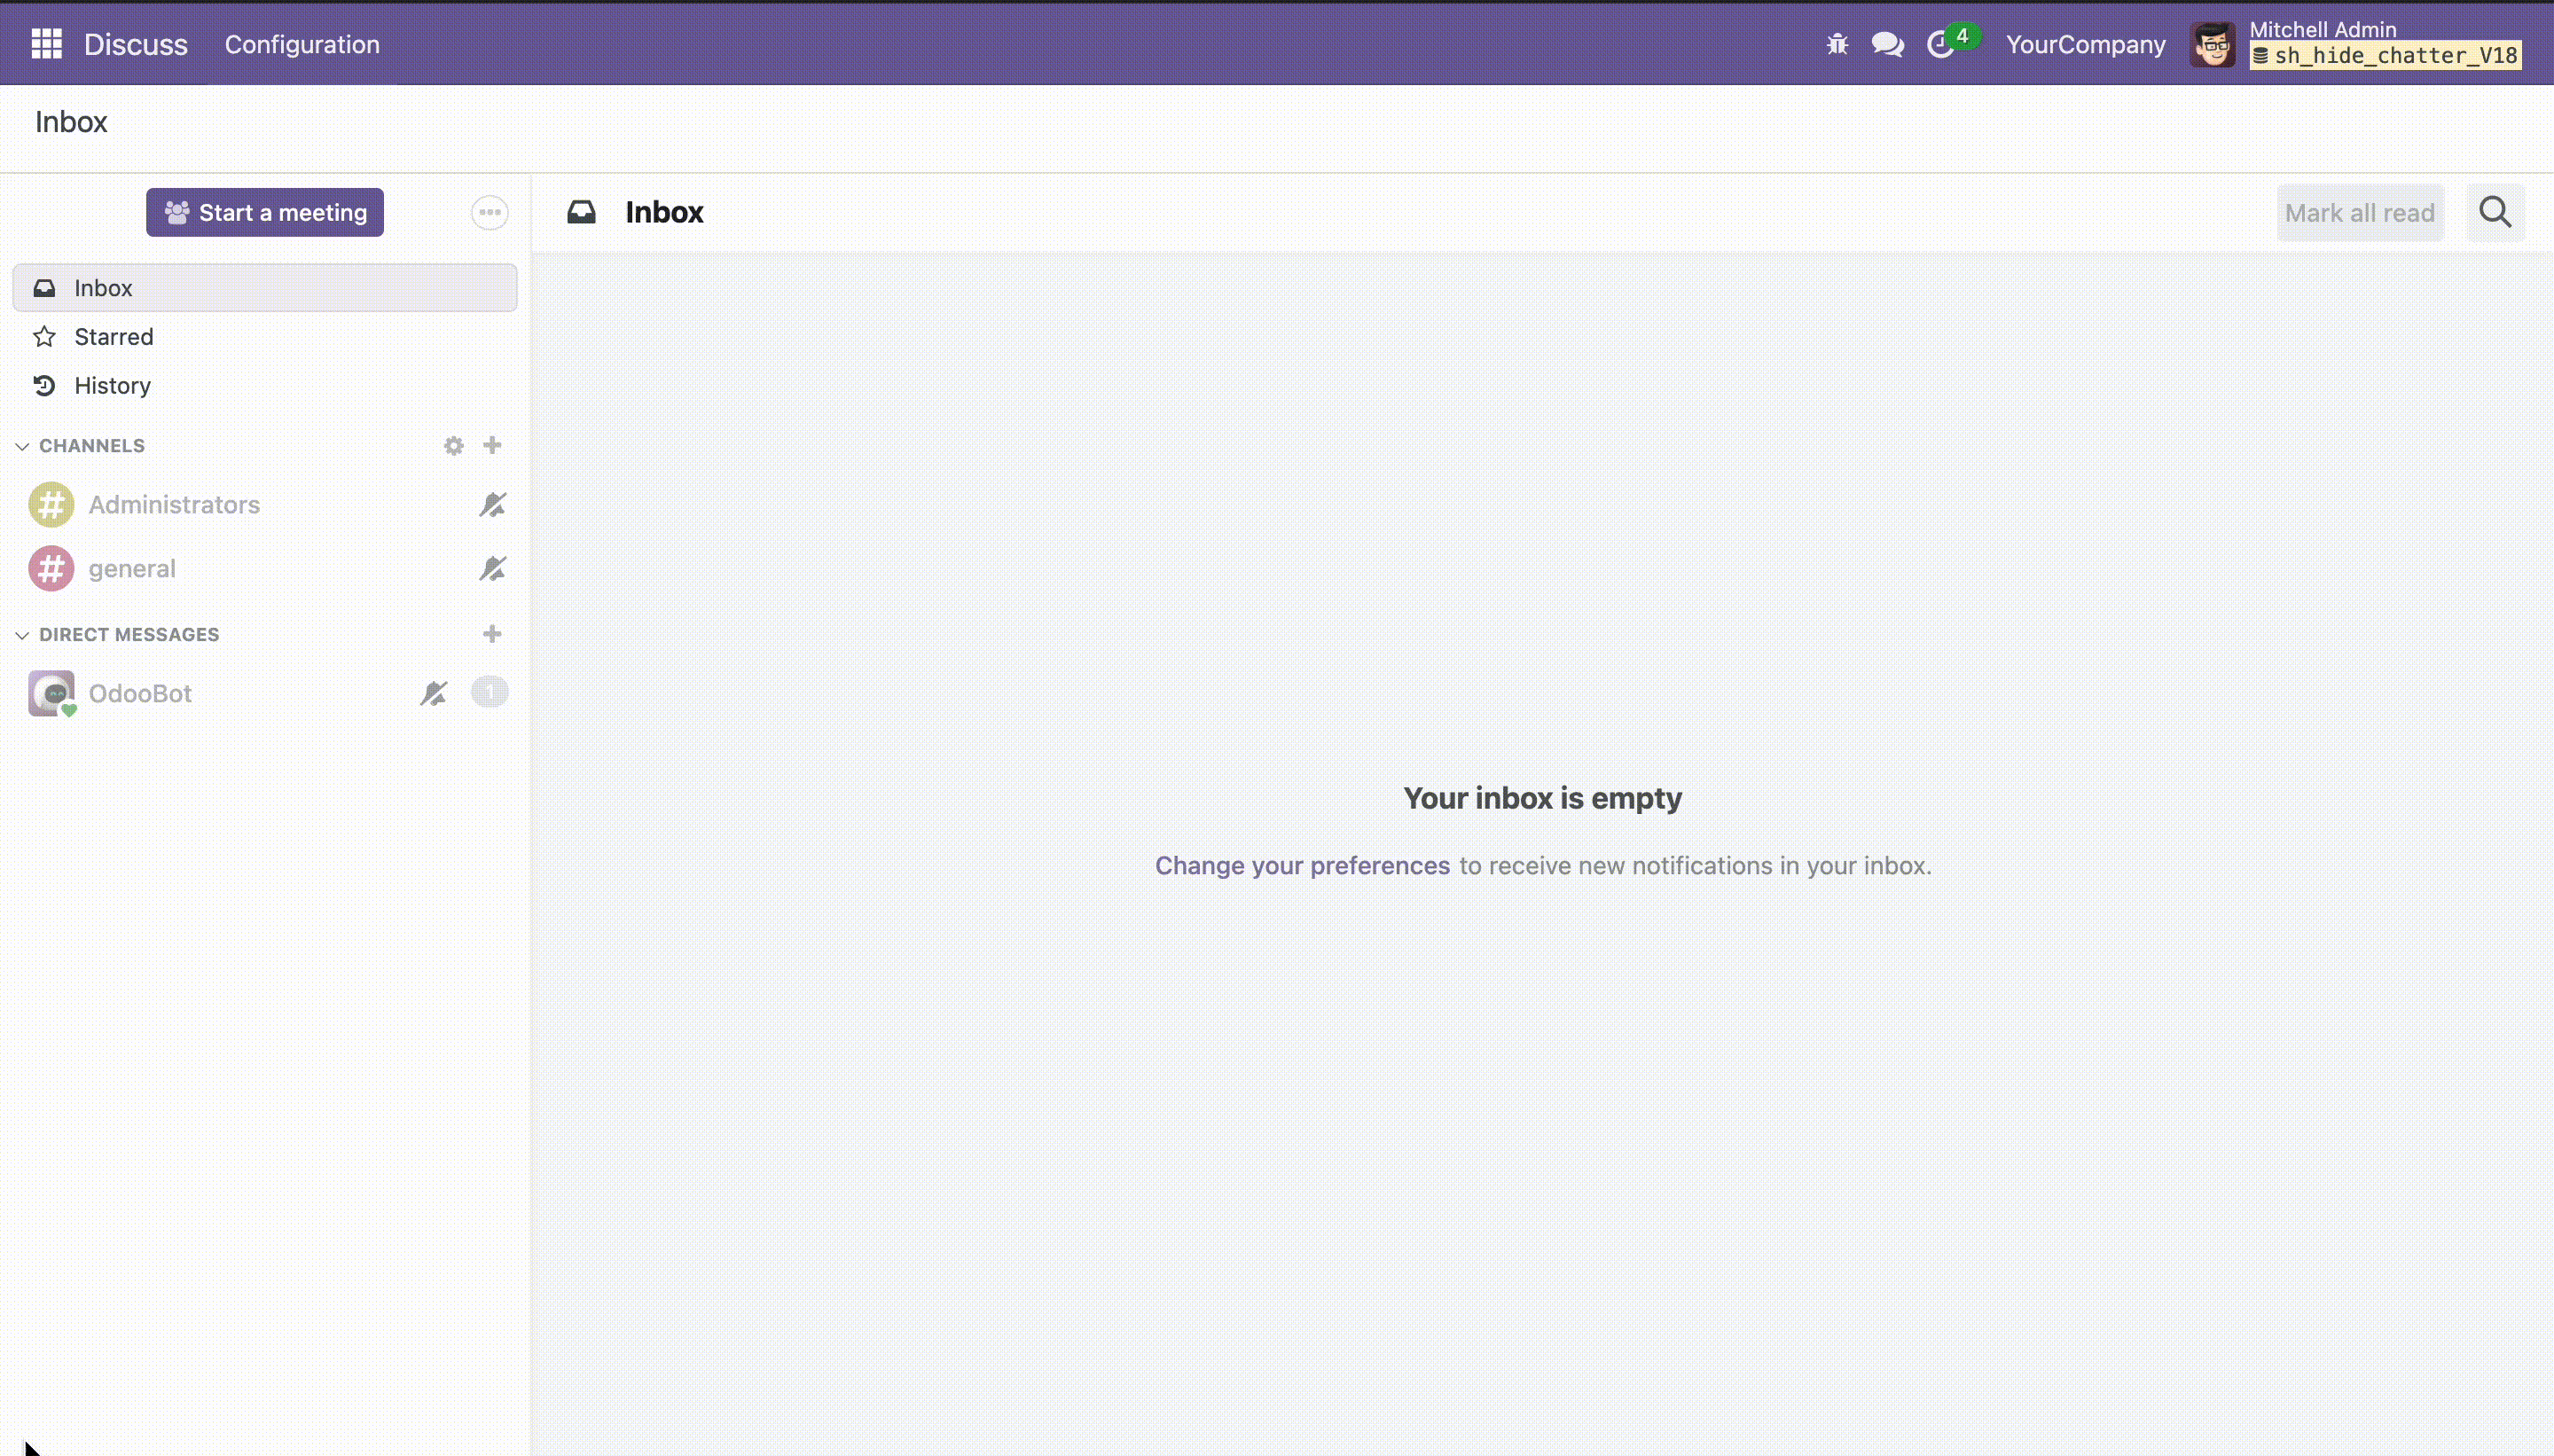Viewport: 2554px width, 1456px height.
Task: Collapse the Direct Messages section chevron
Action: pyautogui.click(x=22, y=635)
